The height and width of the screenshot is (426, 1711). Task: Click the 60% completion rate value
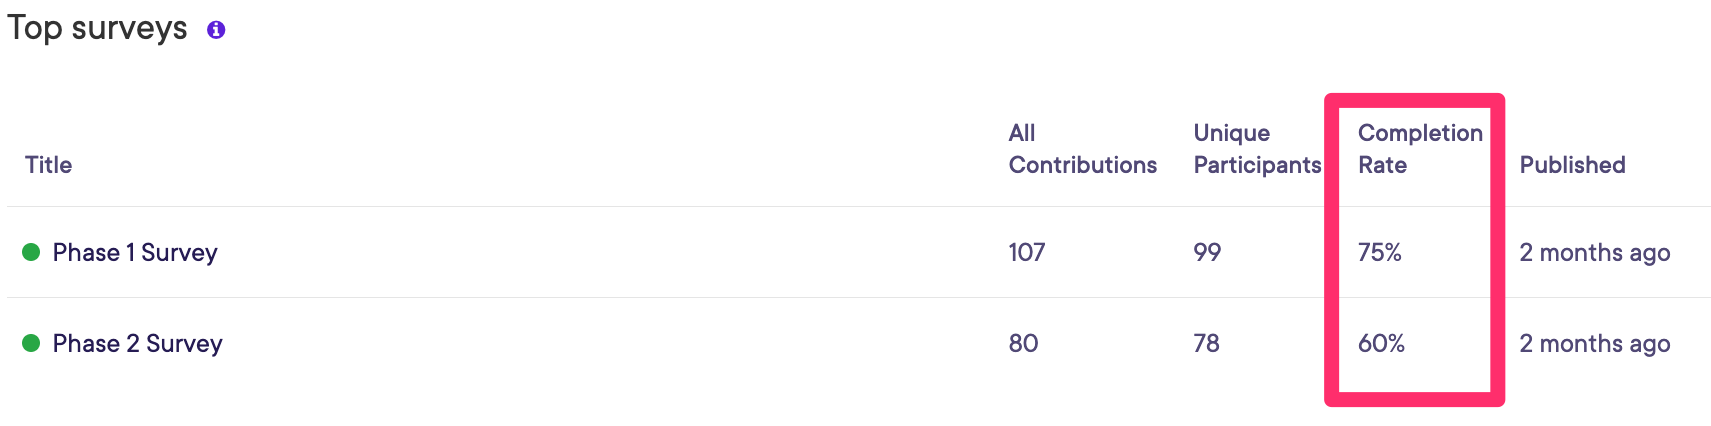tap(1381, 343)
